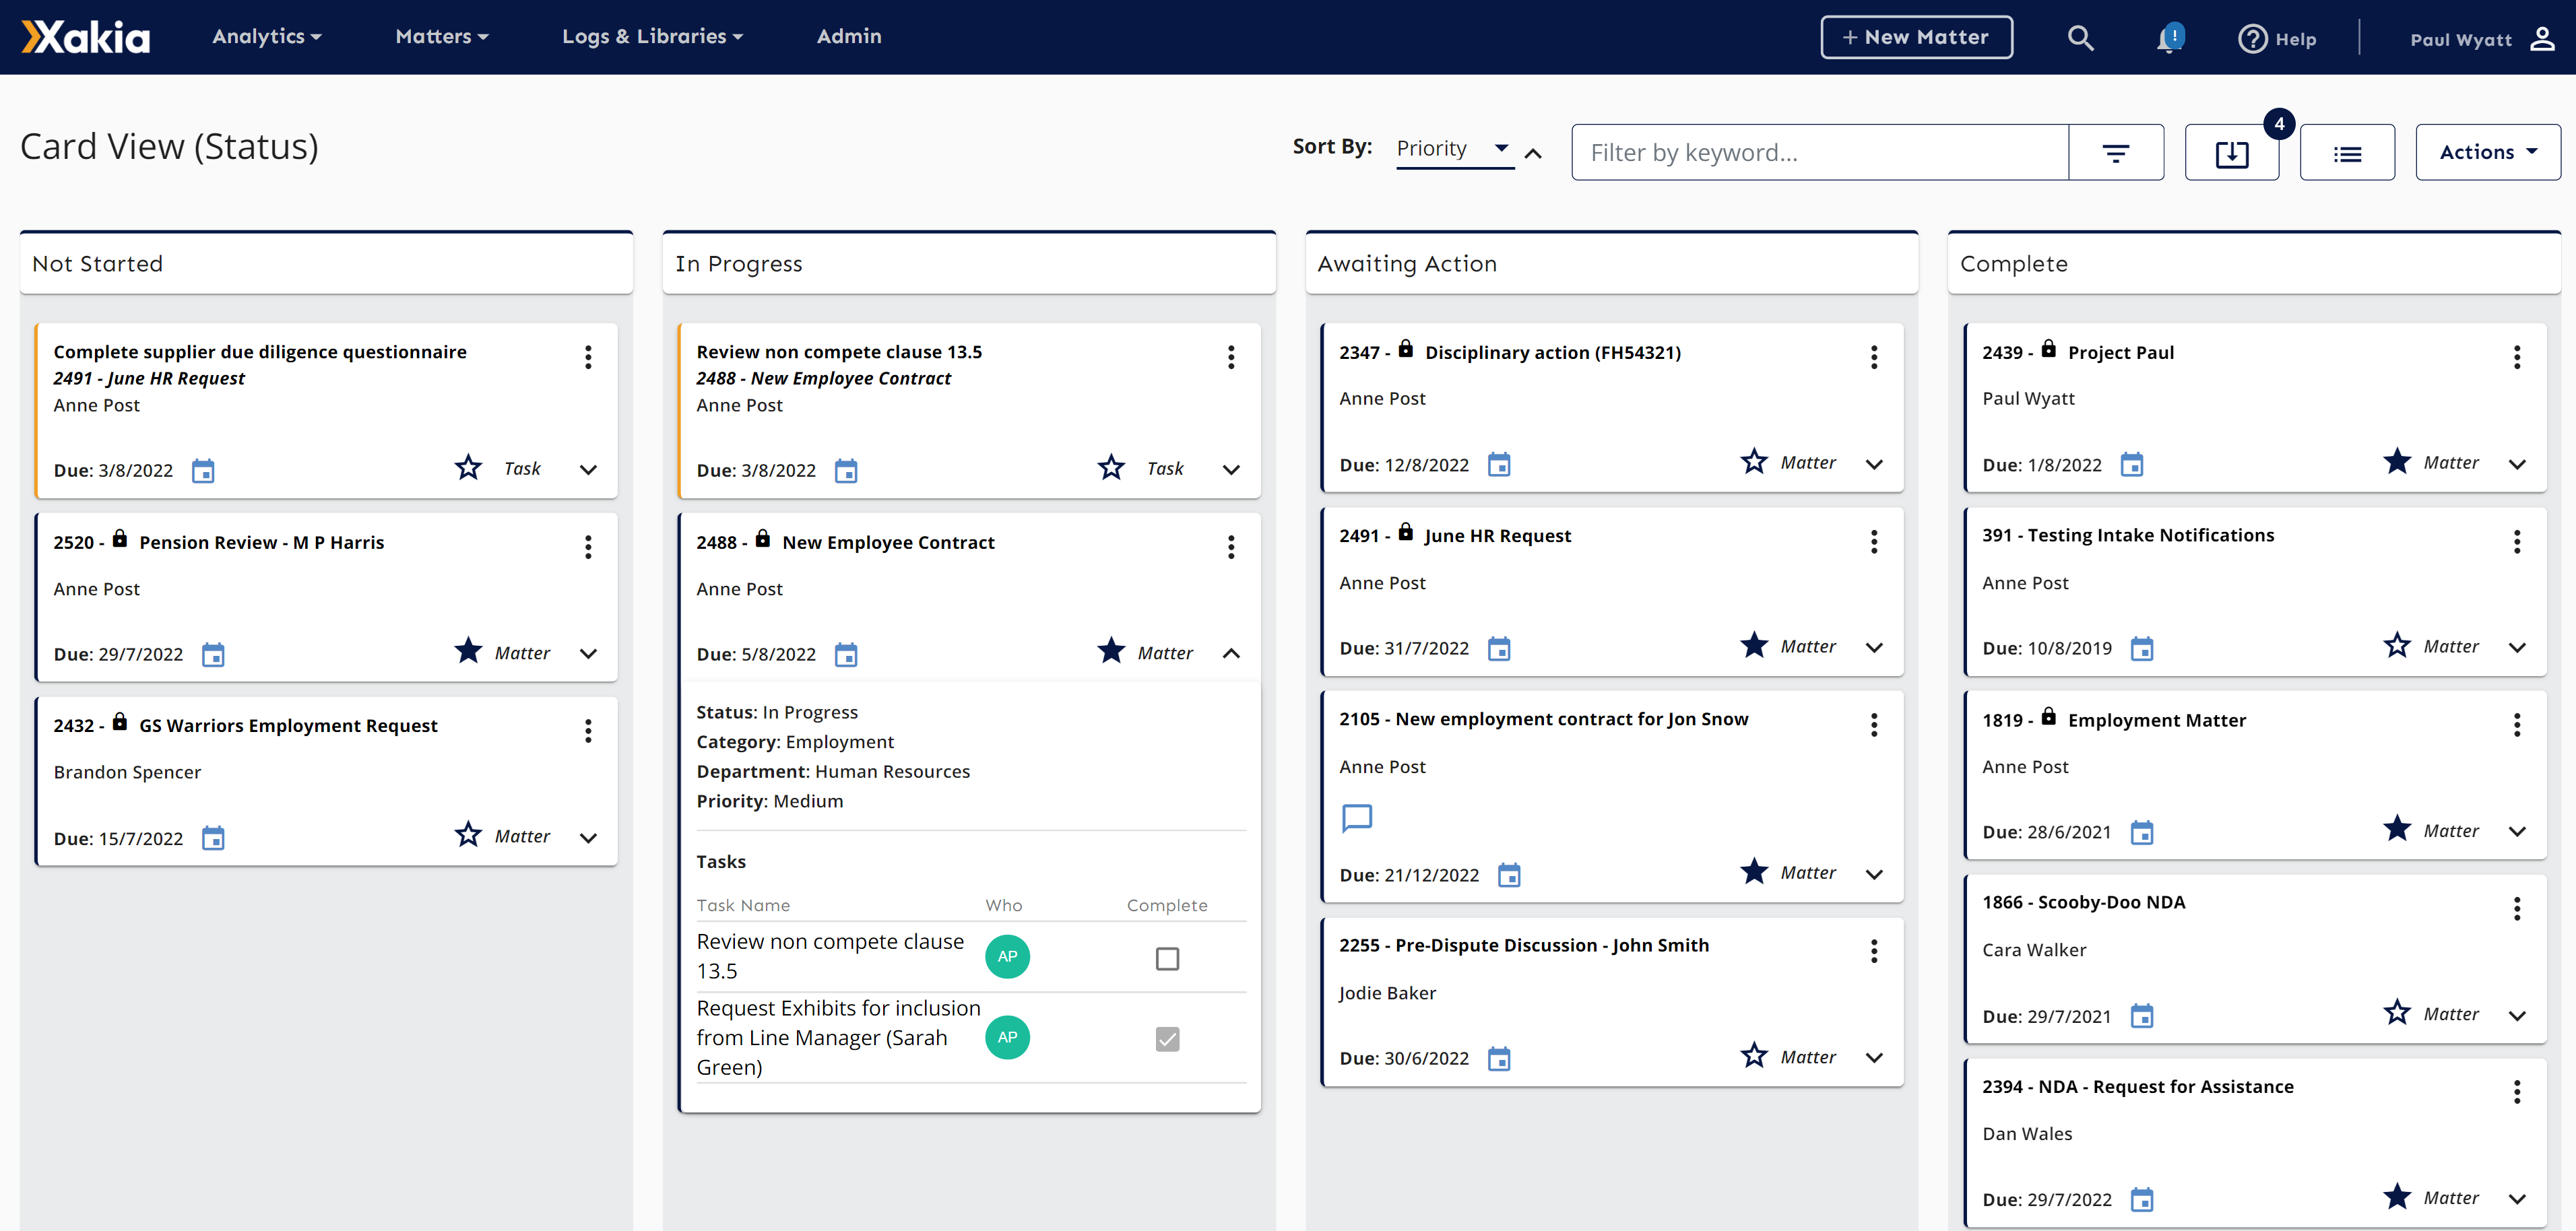Open the Analytics menu
The width and height of the screenshot is (2576, 1231).
[266, 37]
